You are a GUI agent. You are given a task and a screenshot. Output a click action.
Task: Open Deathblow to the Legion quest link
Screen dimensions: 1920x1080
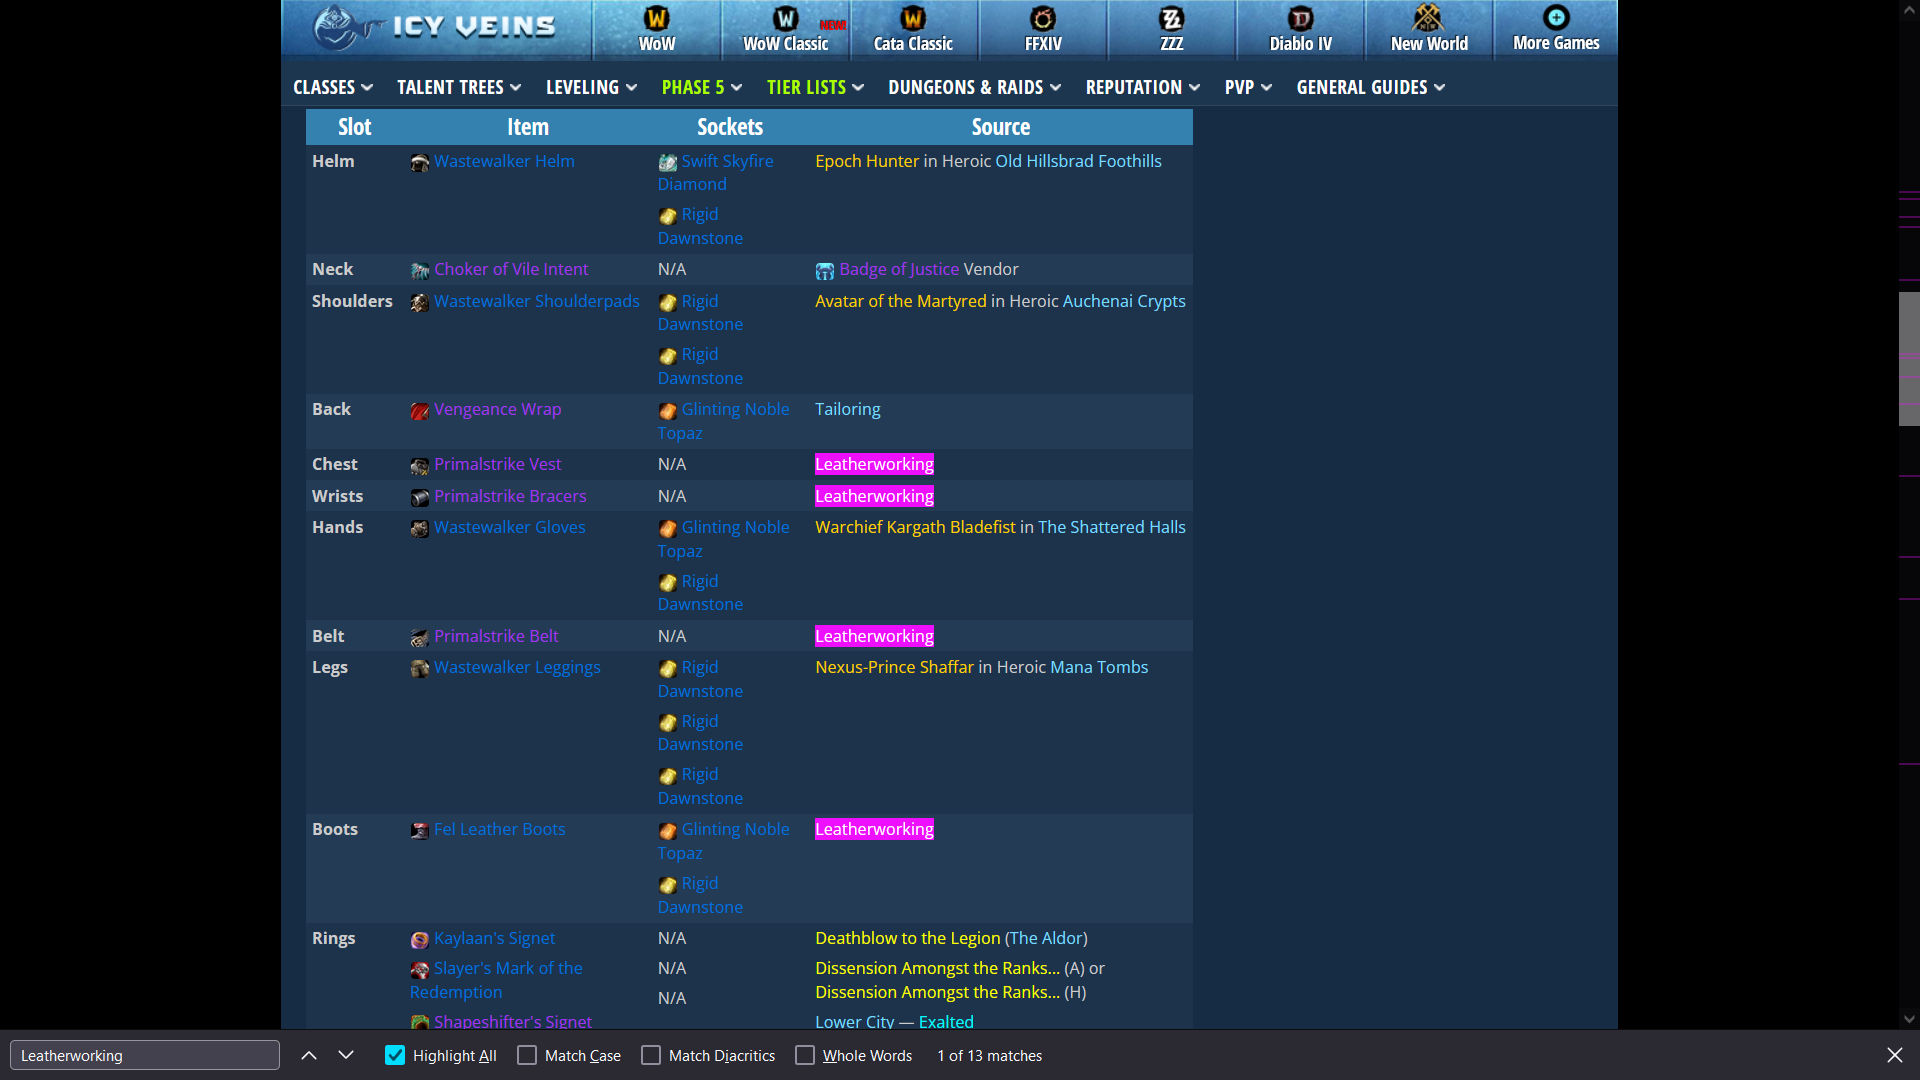point(907,938)
